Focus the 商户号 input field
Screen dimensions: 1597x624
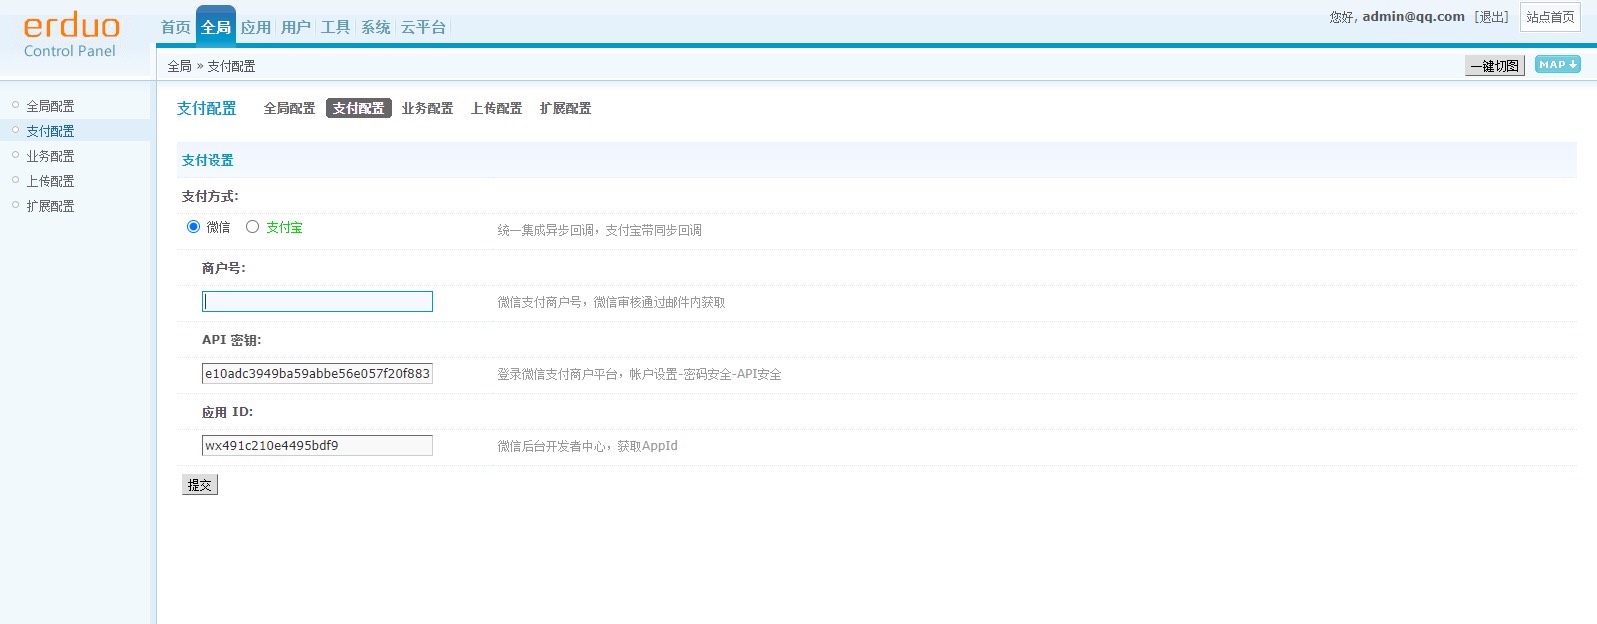(x=317, y=301)
